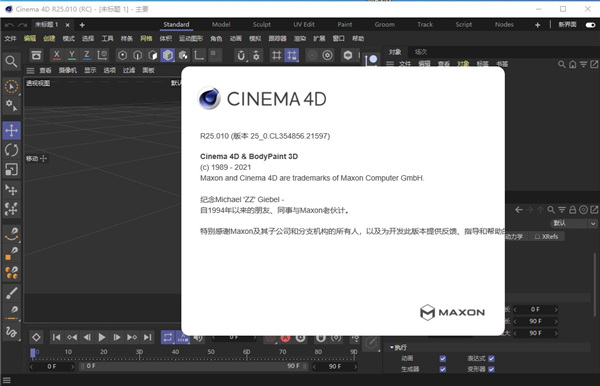Viewport: 600px width, 386px height.
Task: Toggle the 生成器 checkbox
Action: [x=443, y=369]
